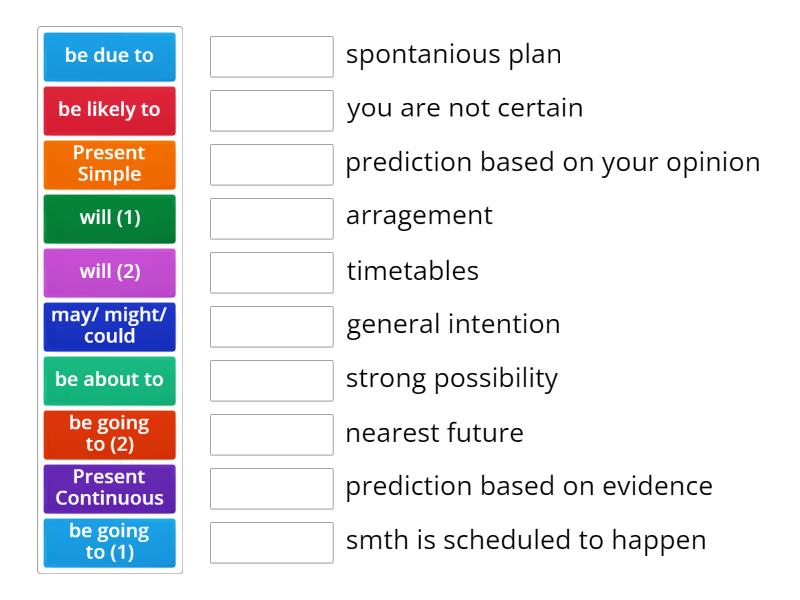Choose the purple 'will (2)' tile

pos(109,272)
